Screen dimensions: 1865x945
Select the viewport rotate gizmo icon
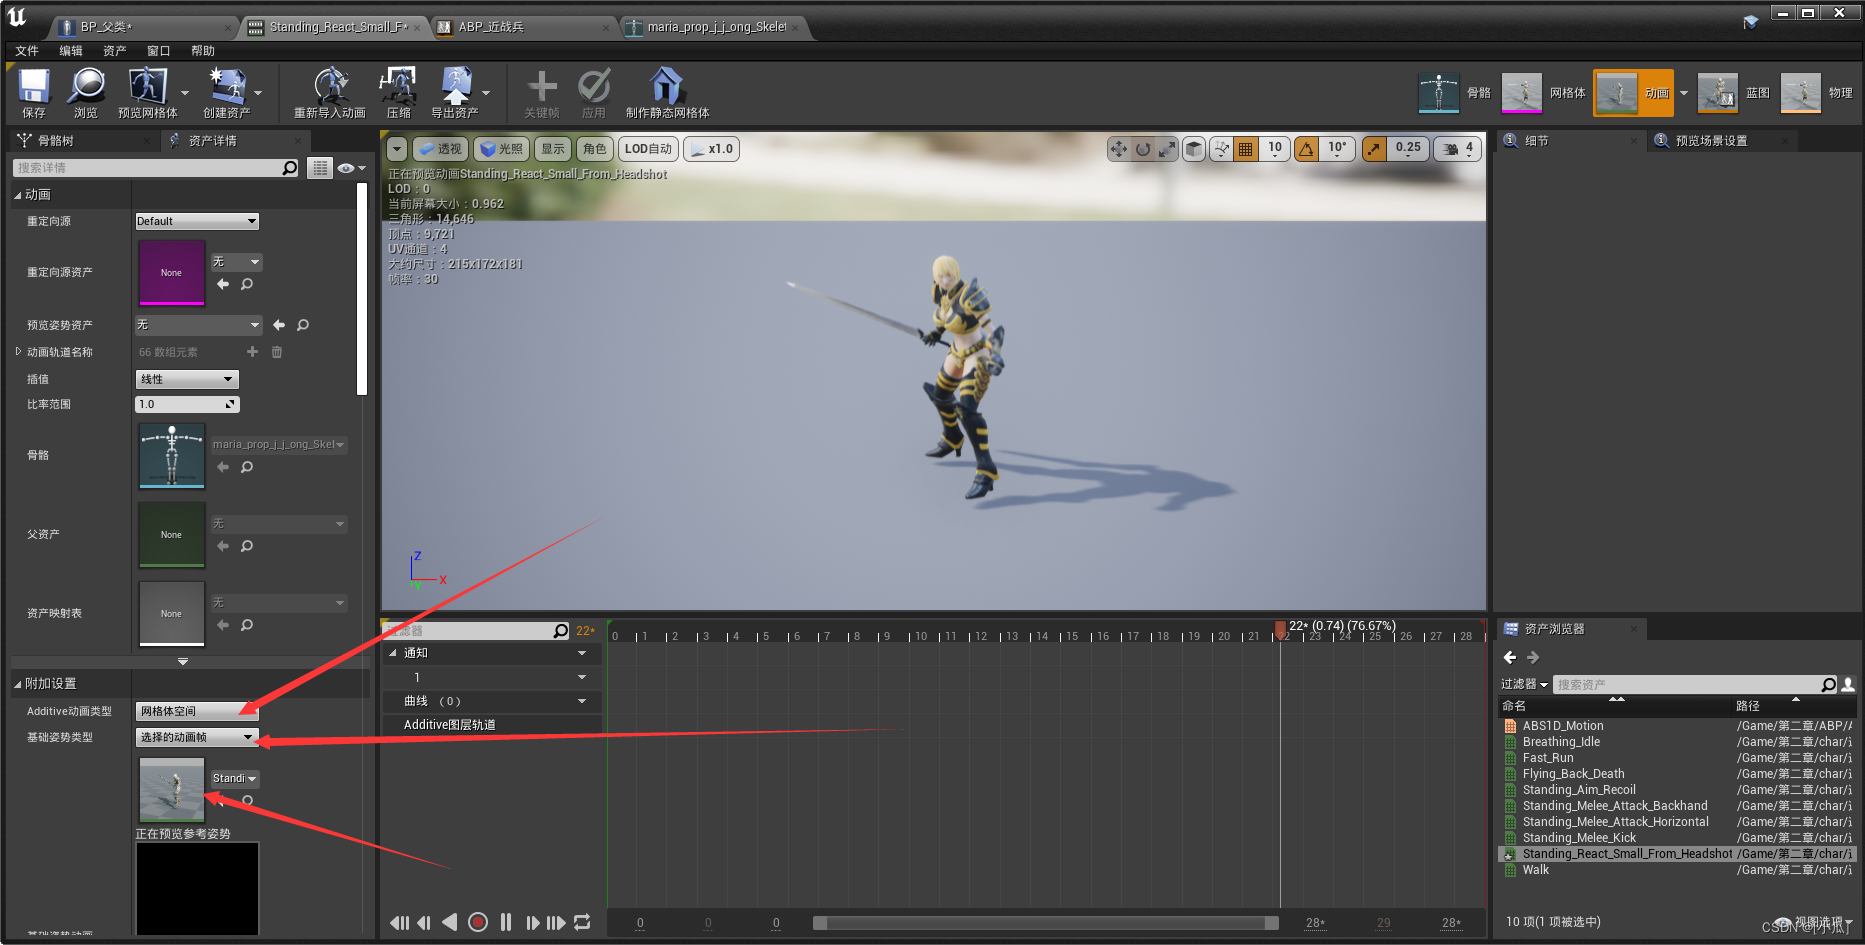(1143, 149)
